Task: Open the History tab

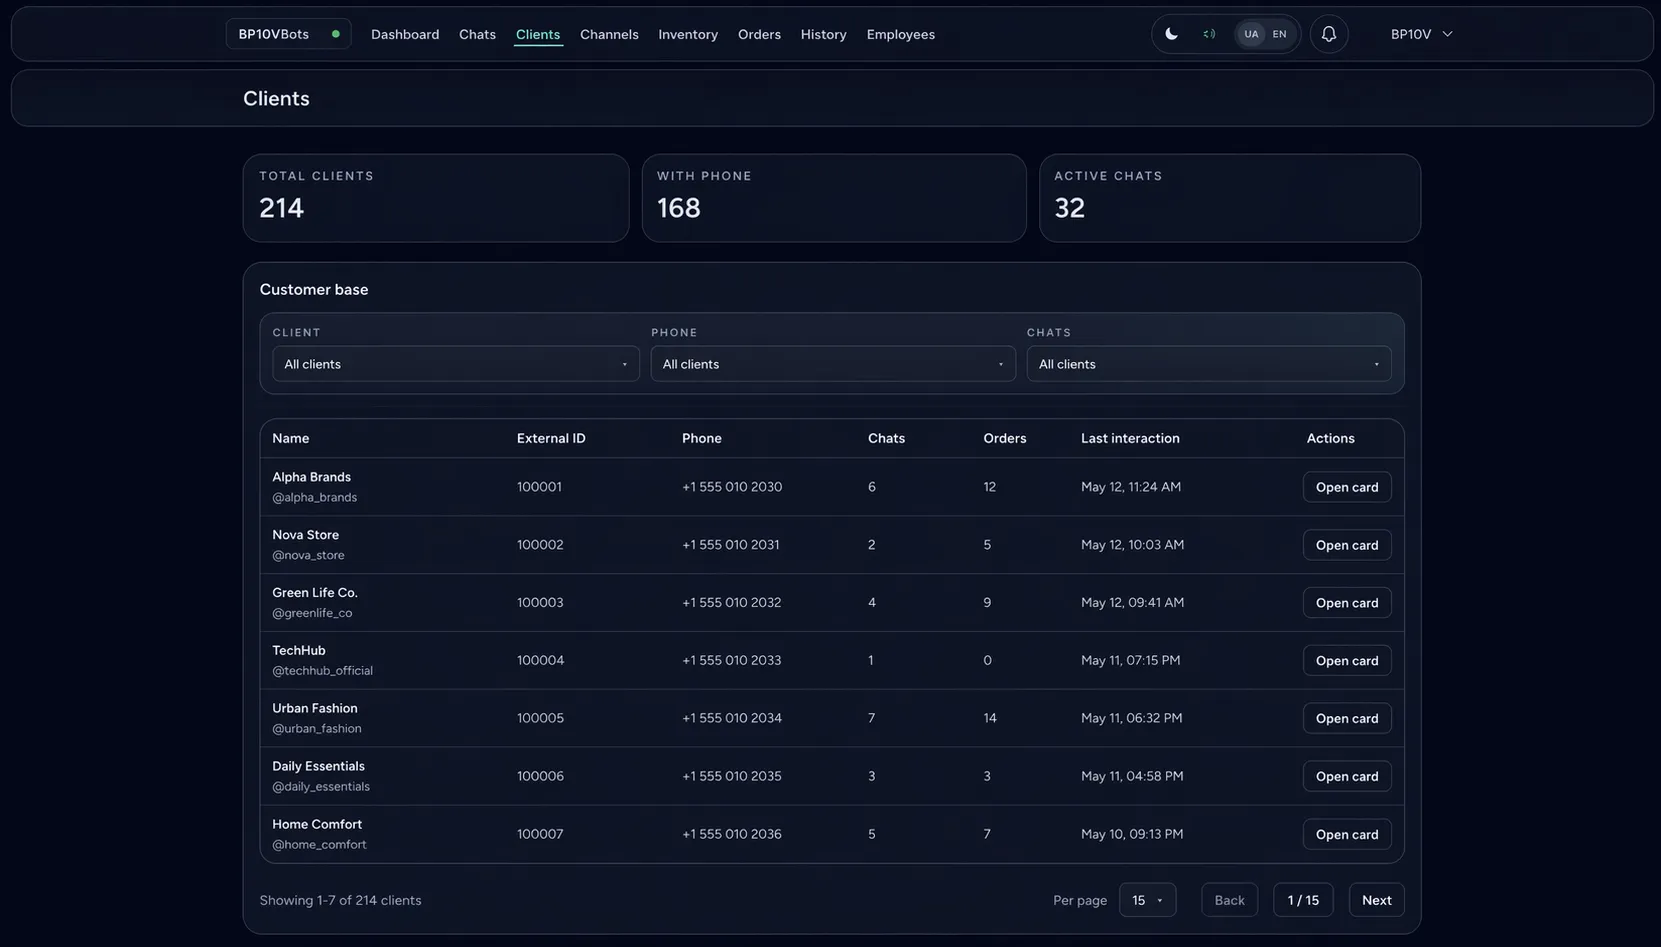Action: coord(823,34)
